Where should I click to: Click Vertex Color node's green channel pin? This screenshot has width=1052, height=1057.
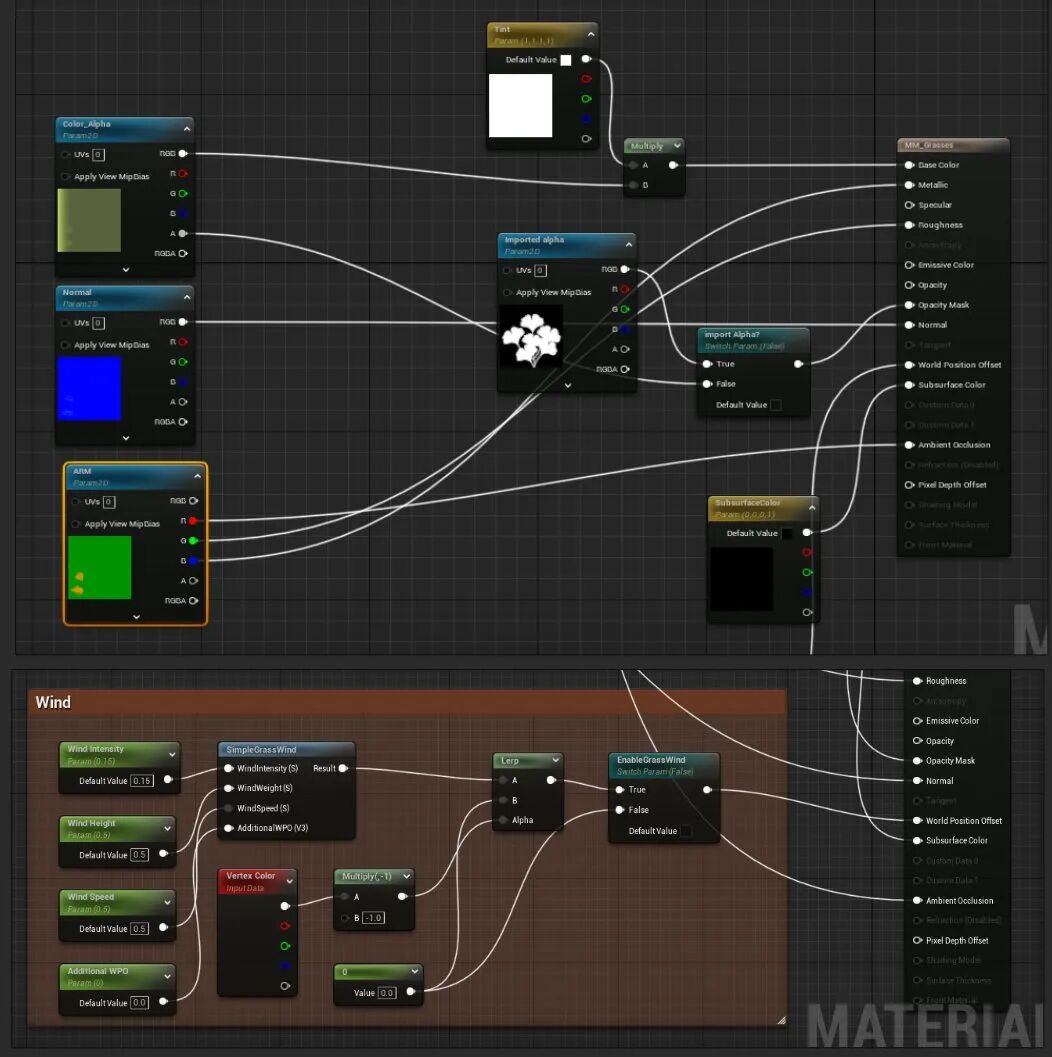(x=285, y=946)
